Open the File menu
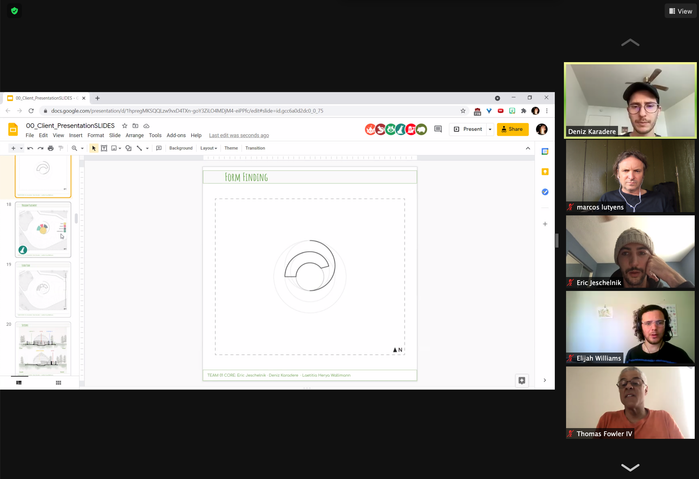 29,135
